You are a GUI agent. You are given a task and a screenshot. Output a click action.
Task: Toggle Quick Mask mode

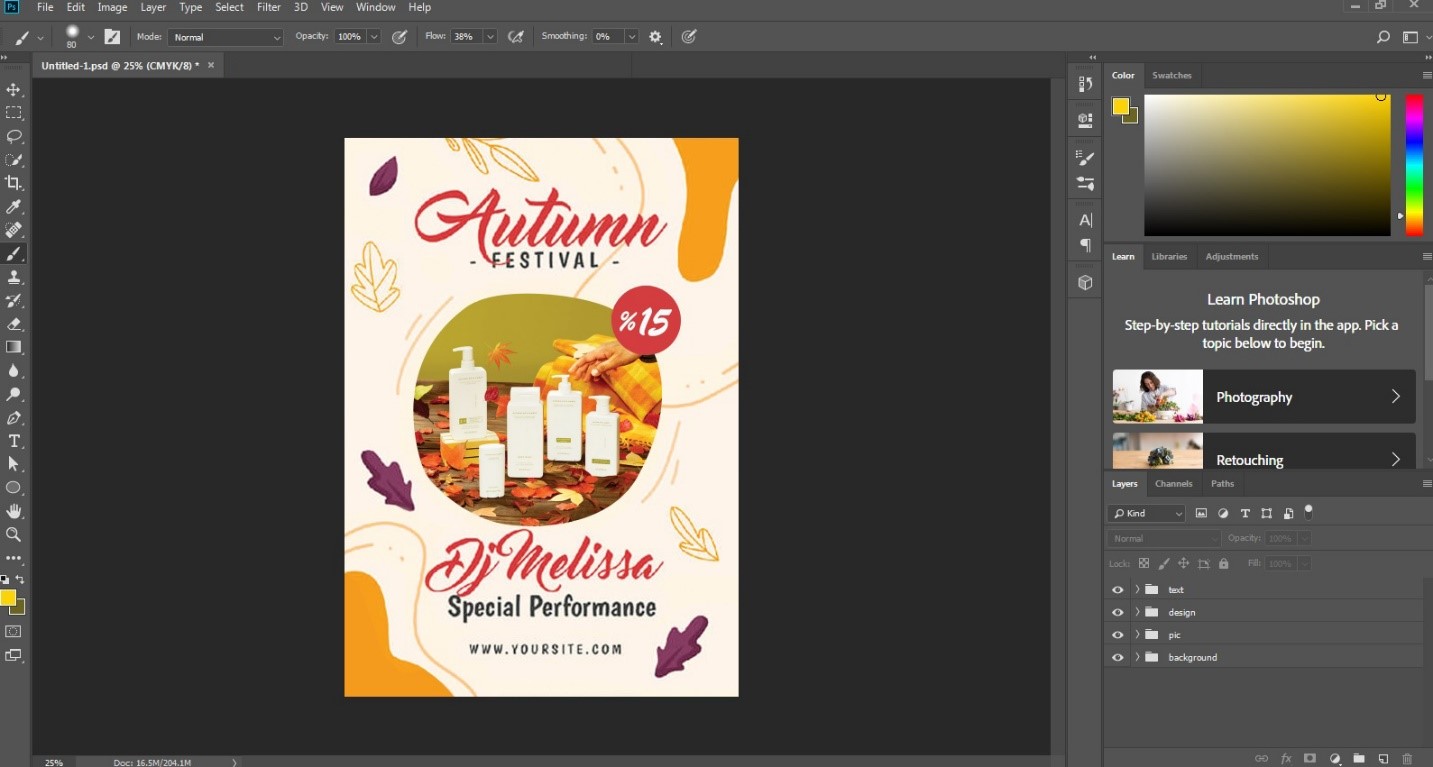pos(14,632)
